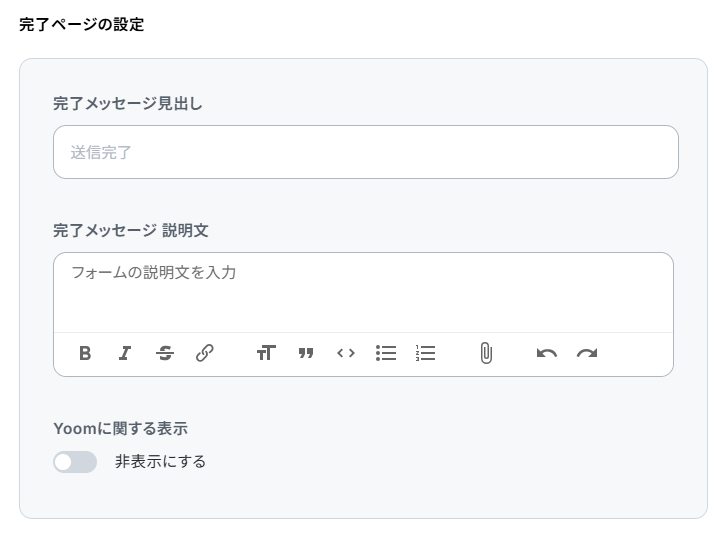Click the Yoomに関する表示 label
Image resolution: width=721 pixels, height=546 pixels.
120,429
